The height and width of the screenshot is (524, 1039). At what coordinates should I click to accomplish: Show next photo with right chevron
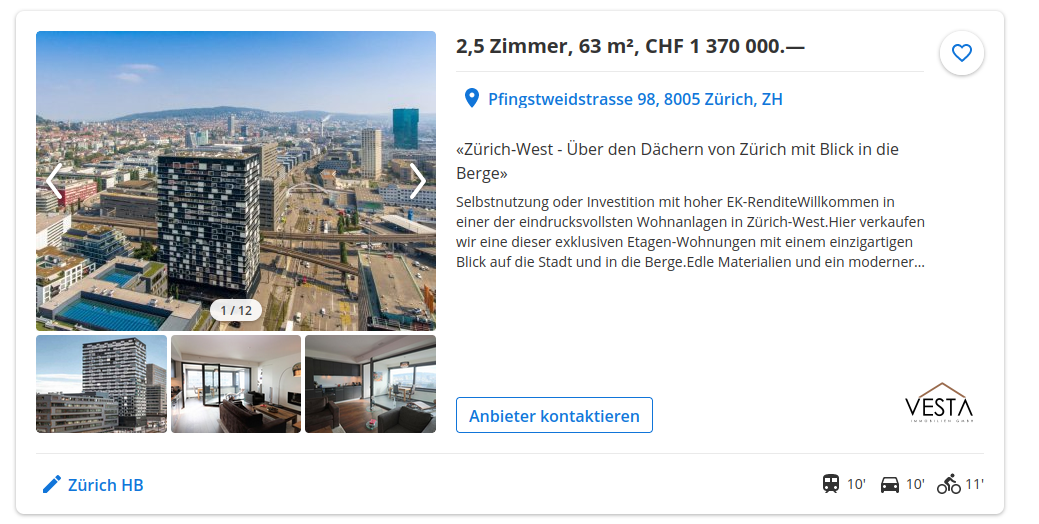pyautogui.click(x=417, y=181)
